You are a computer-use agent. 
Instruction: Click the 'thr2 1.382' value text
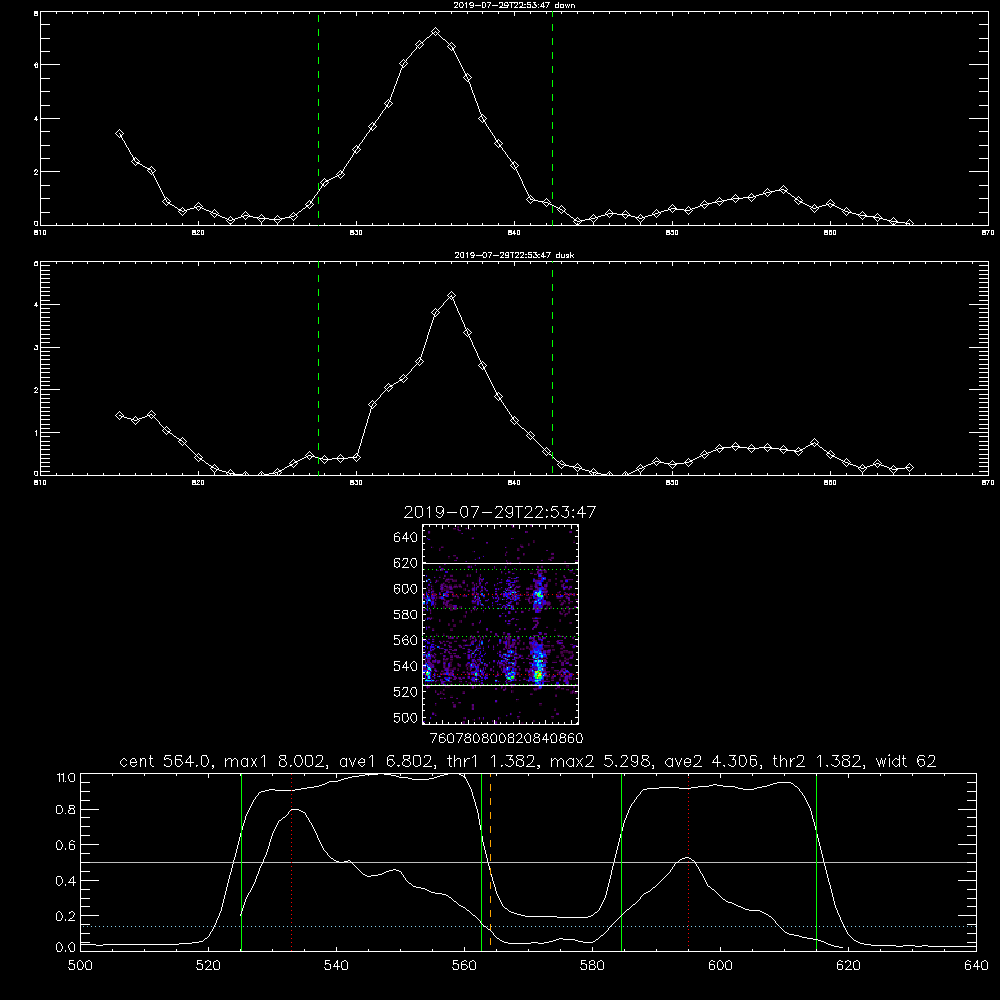coord(818,761)
